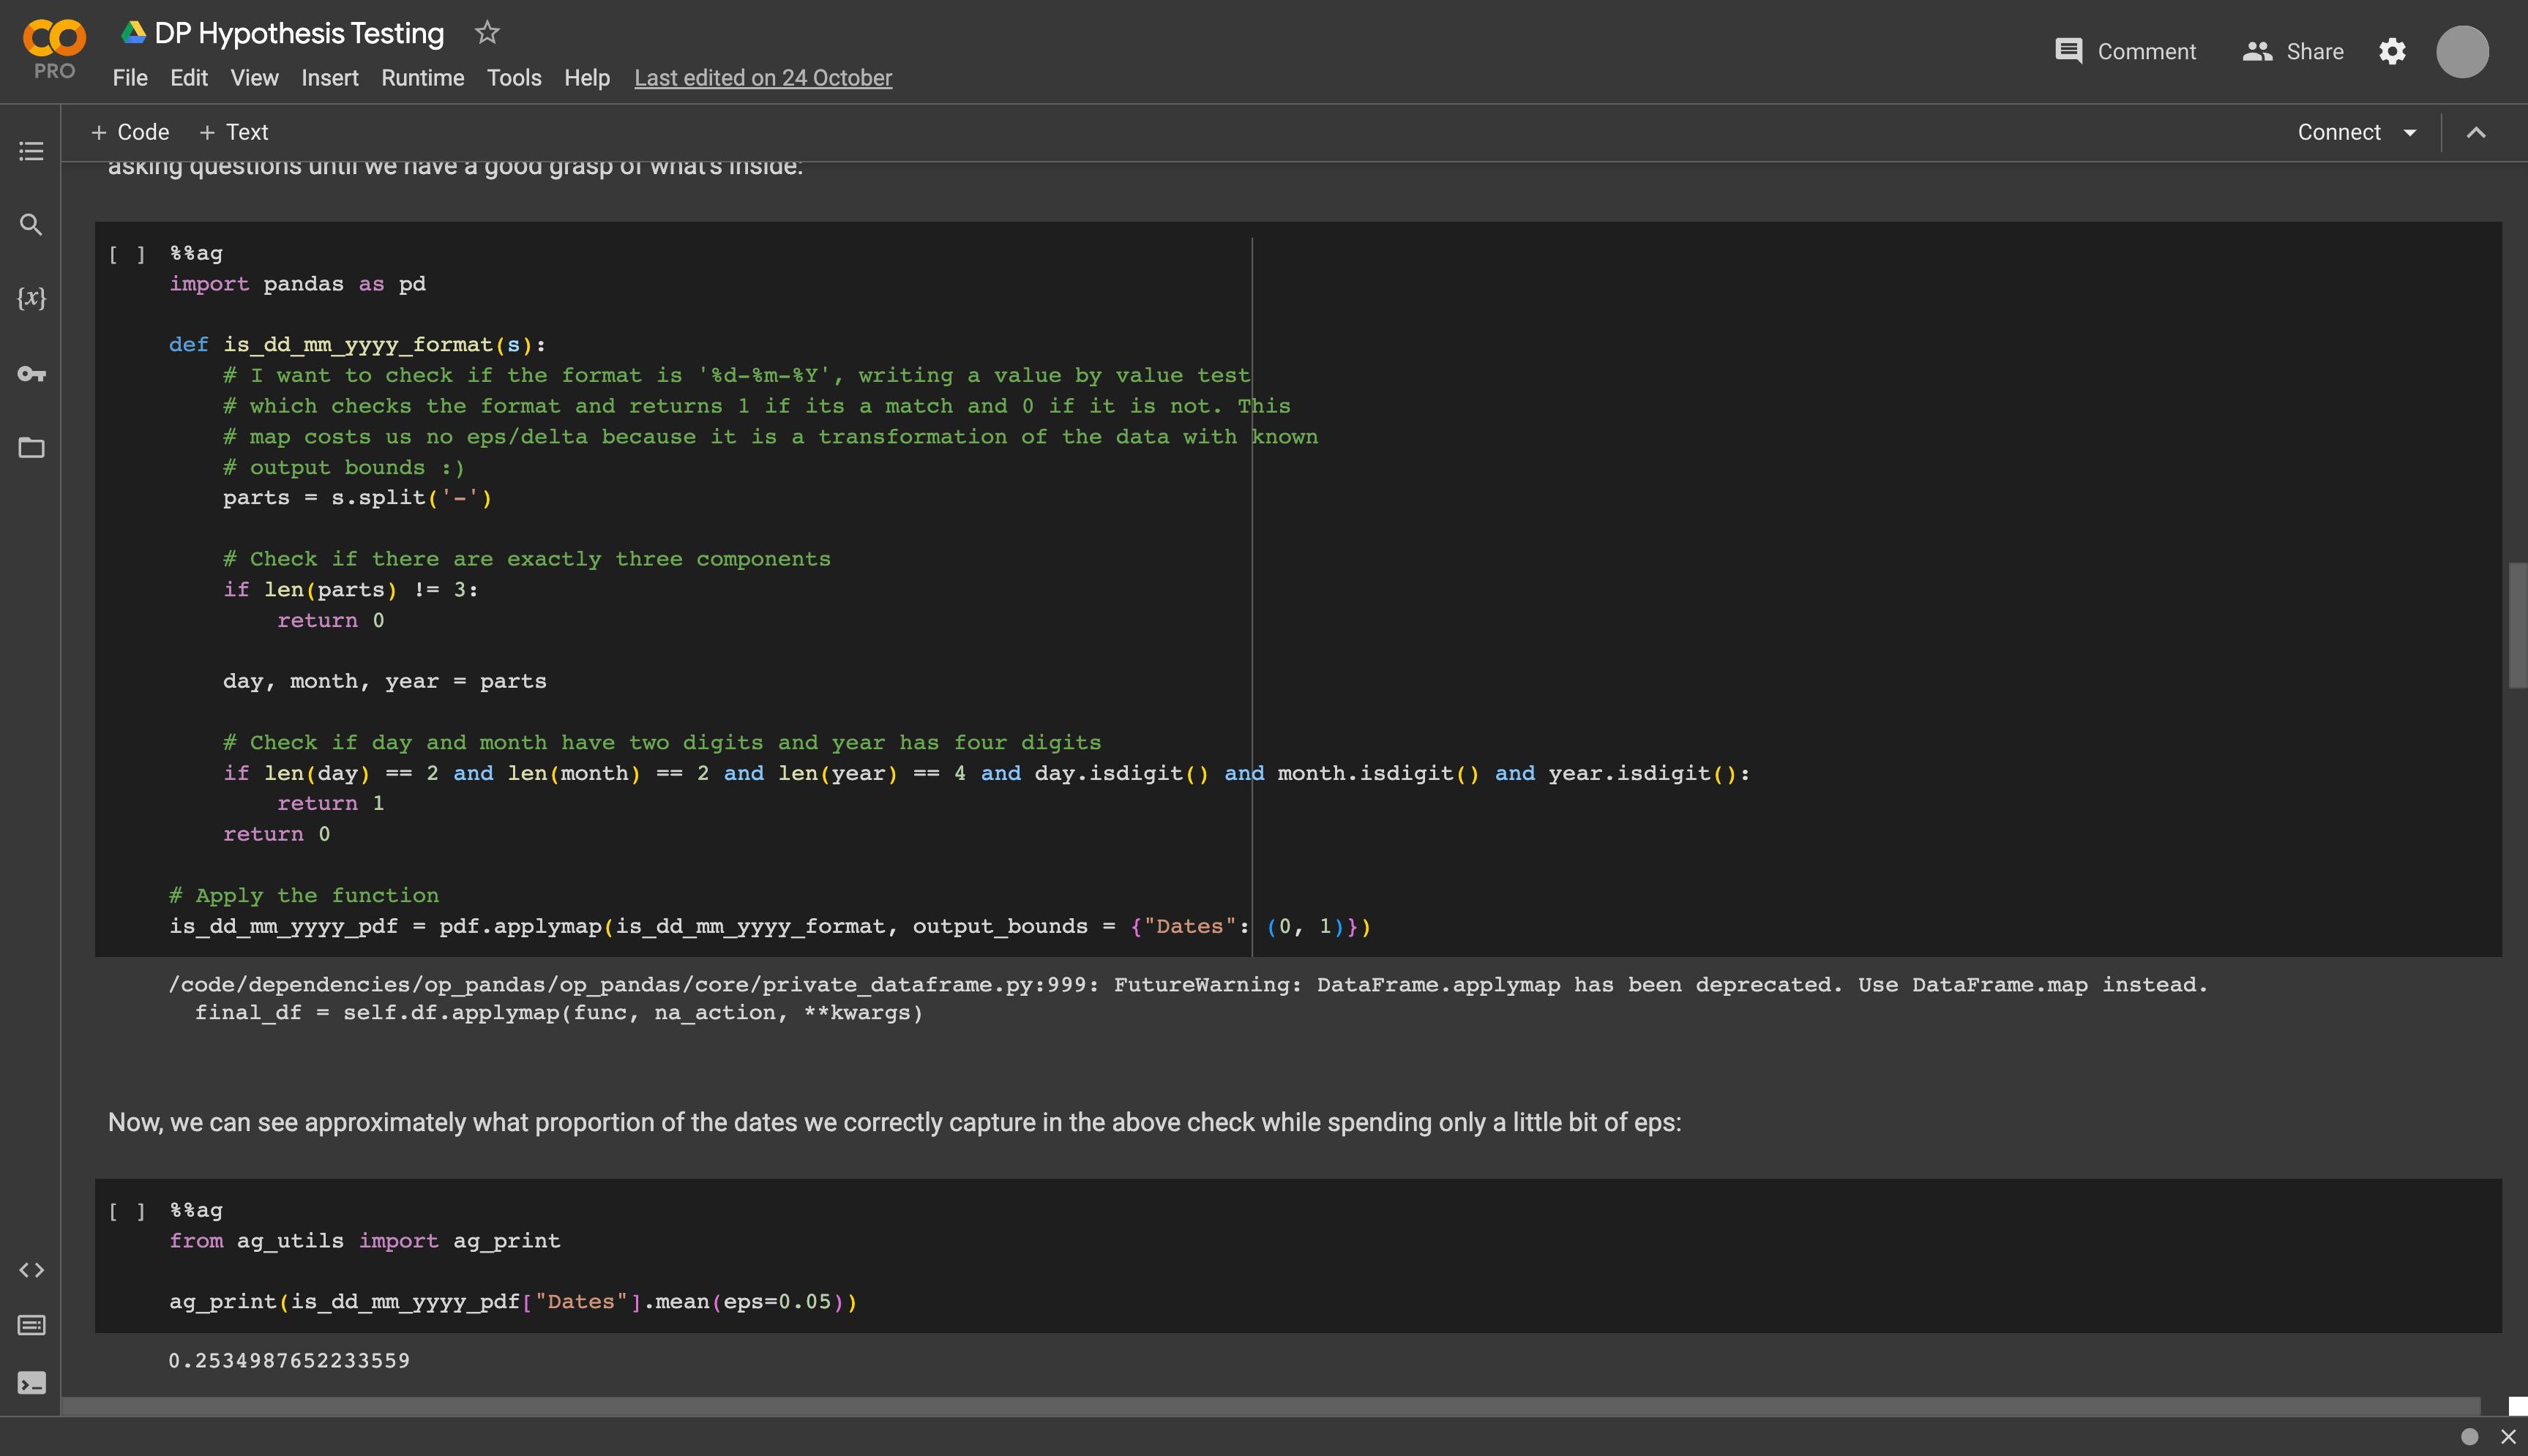Screen dimensions: 2528x1456
Task: Click the vertical scrollbar thumb on right
Action: (2517, 625)
